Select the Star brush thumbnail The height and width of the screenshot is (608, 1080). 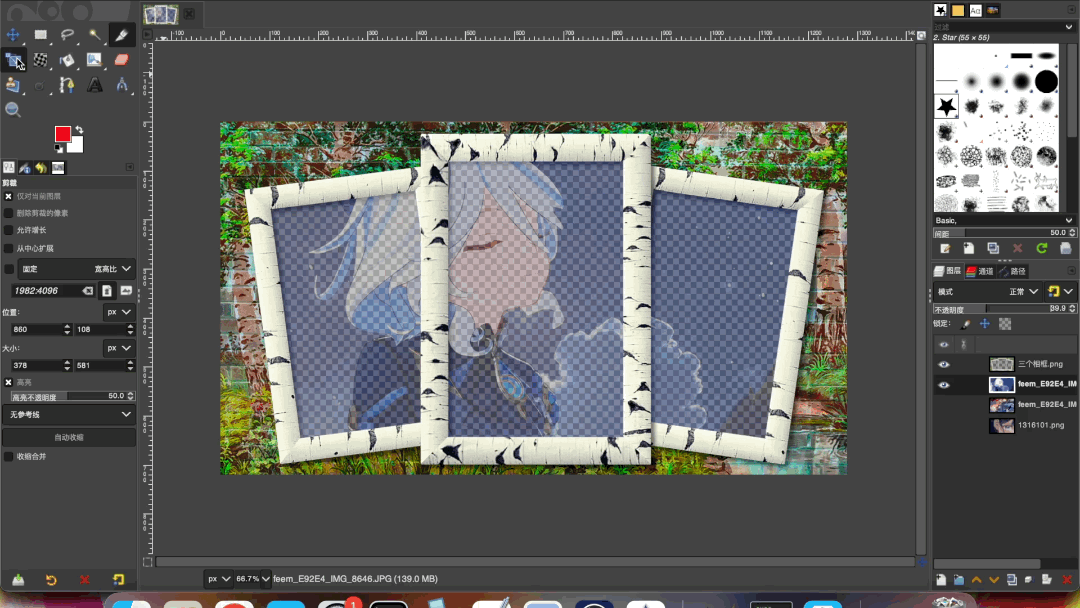pyautogui.click(x=946, y=106)
